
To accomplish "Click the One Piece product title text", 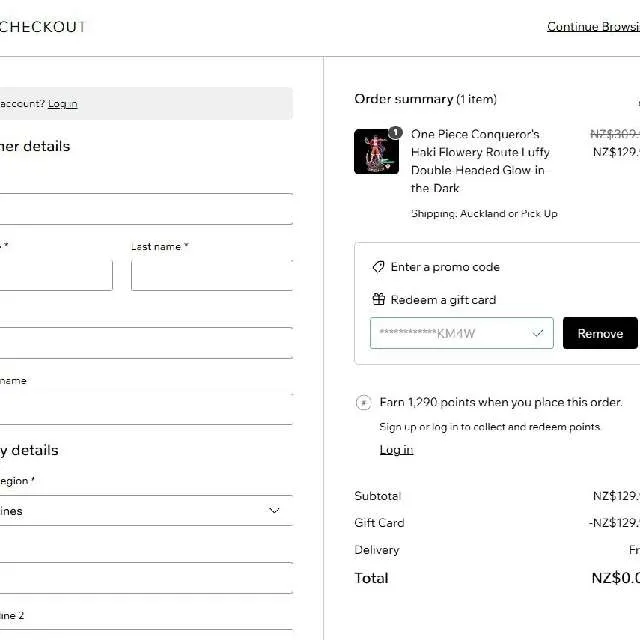I will click(480, 161).
